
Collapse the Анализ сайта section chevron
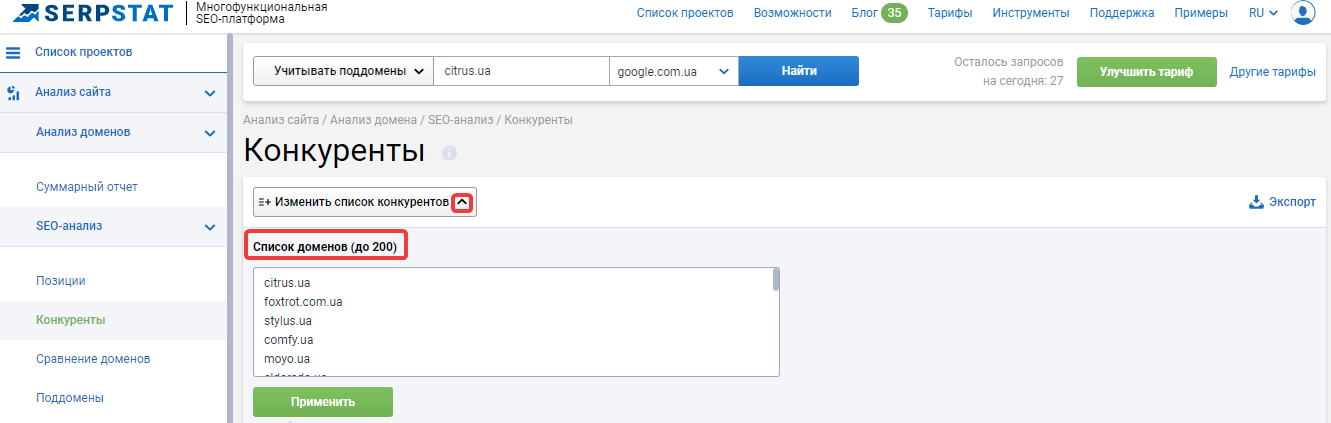[x=210, y=93]
